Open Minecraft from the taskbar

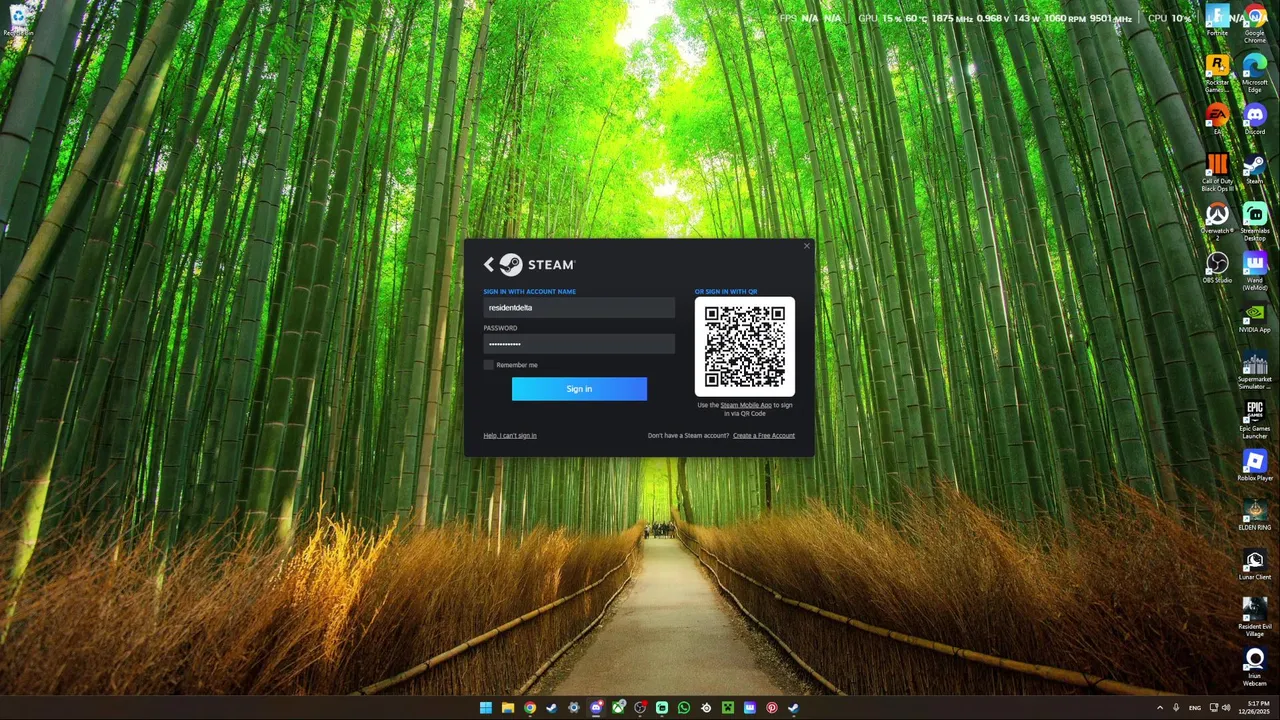click(728, 708)
